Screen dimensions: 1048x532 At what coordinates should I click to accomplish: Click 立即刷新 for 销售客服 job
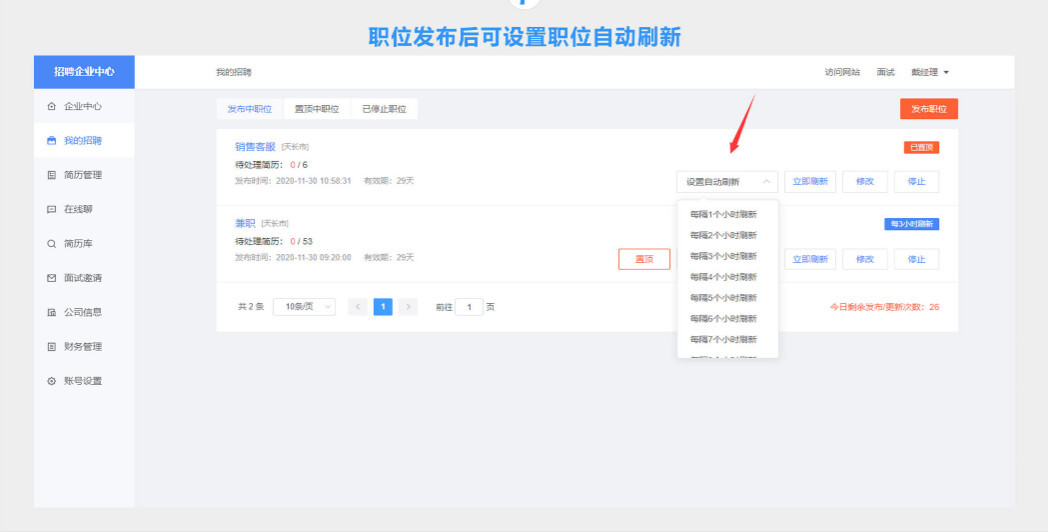coord(810,182)
